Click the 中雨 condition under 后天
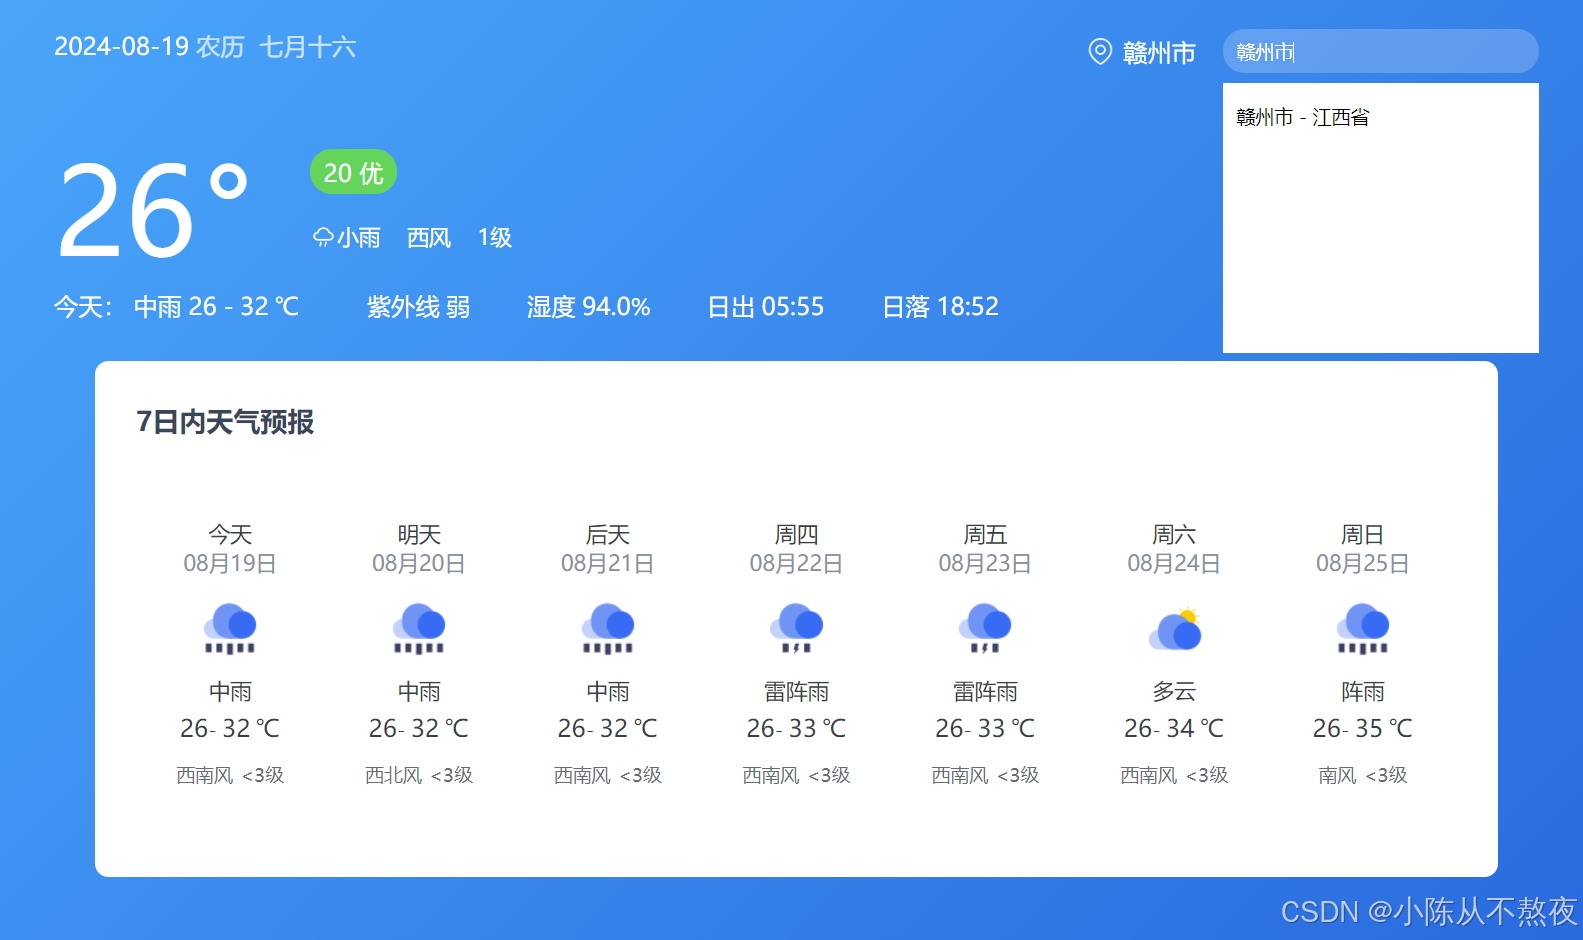1583x940 pixels. (x=608, y=692)
